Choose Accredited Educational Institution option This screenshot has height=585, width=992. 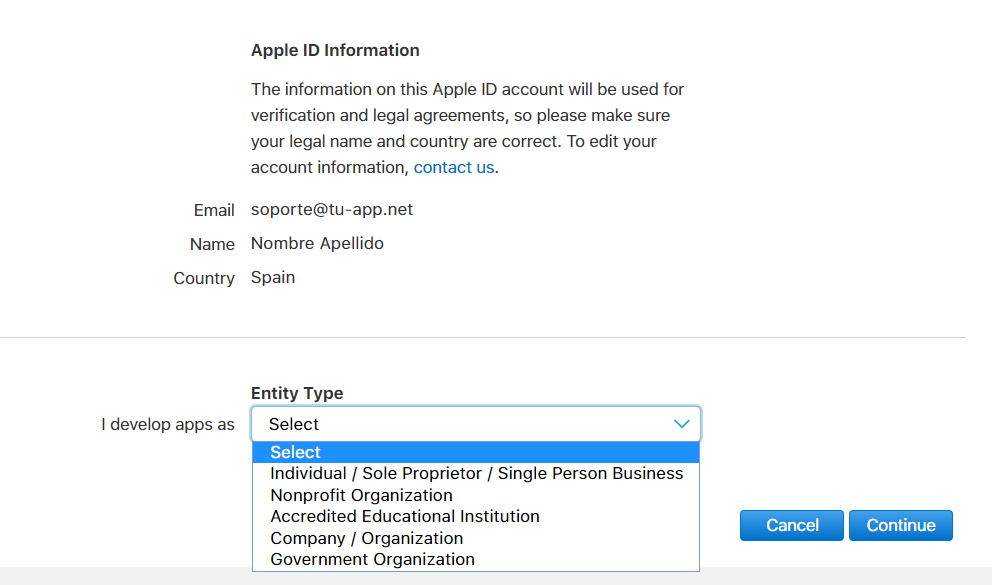[x=405, y=517]
